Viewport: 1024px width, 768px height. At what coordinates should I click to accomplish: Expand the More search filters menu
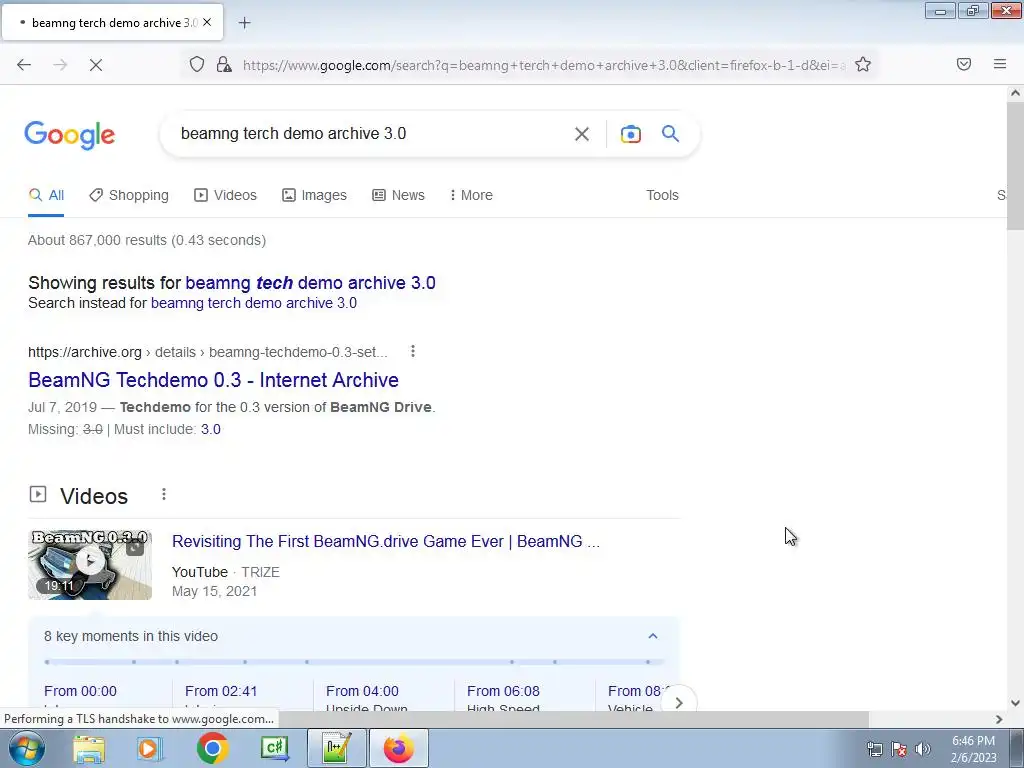pos(471,195)
